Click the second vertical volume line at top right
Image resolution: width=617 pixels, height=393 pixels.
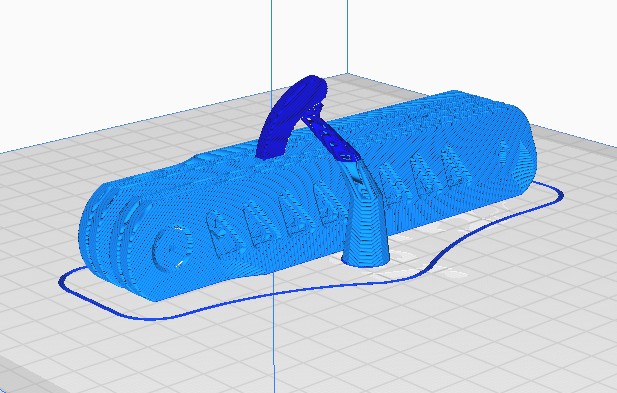pos(347,36)
